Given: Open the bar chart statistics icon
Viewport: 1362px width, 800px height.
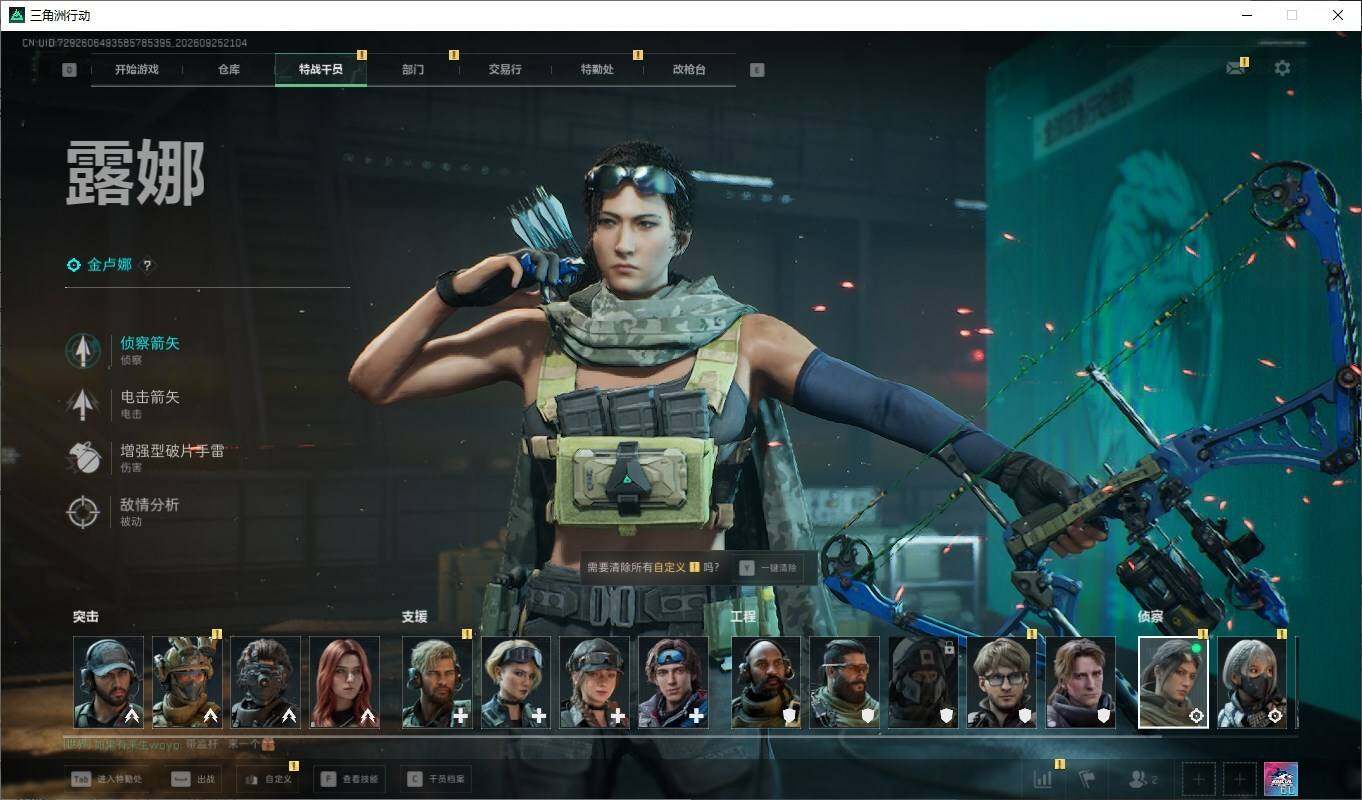Looking at the screenshot, I should click(1043, 779).
